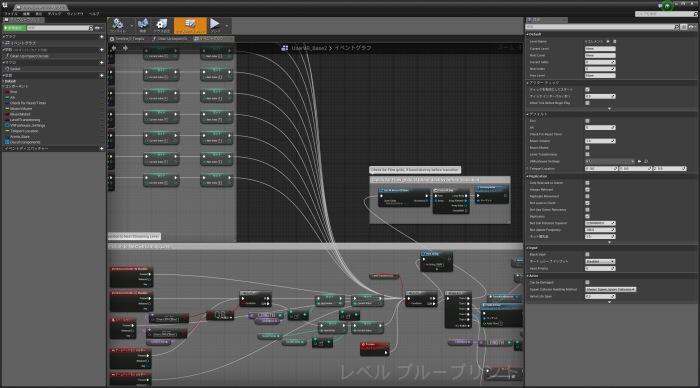Viewport: 700px width, 388px height.
Task: Switch to the Clean Up Impact Decals tab
Action: click(x=170, y=39)
